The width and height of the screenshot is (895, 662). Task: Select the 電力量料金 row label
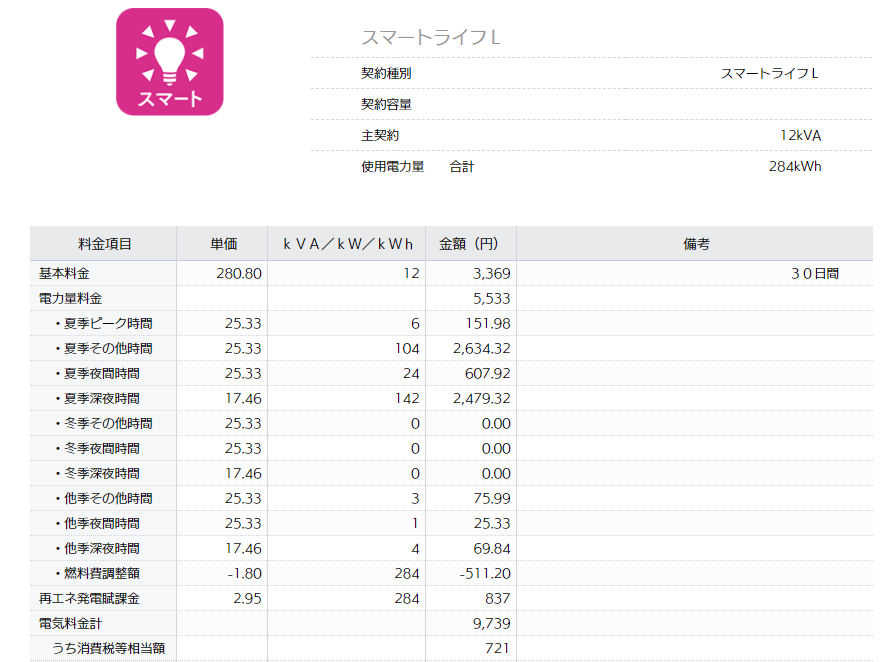click(70, 298)
